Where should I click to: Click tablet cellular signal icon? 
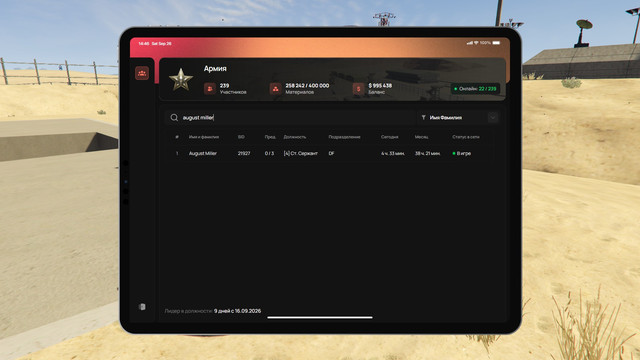pyautogui.click(x=470, y=43)
